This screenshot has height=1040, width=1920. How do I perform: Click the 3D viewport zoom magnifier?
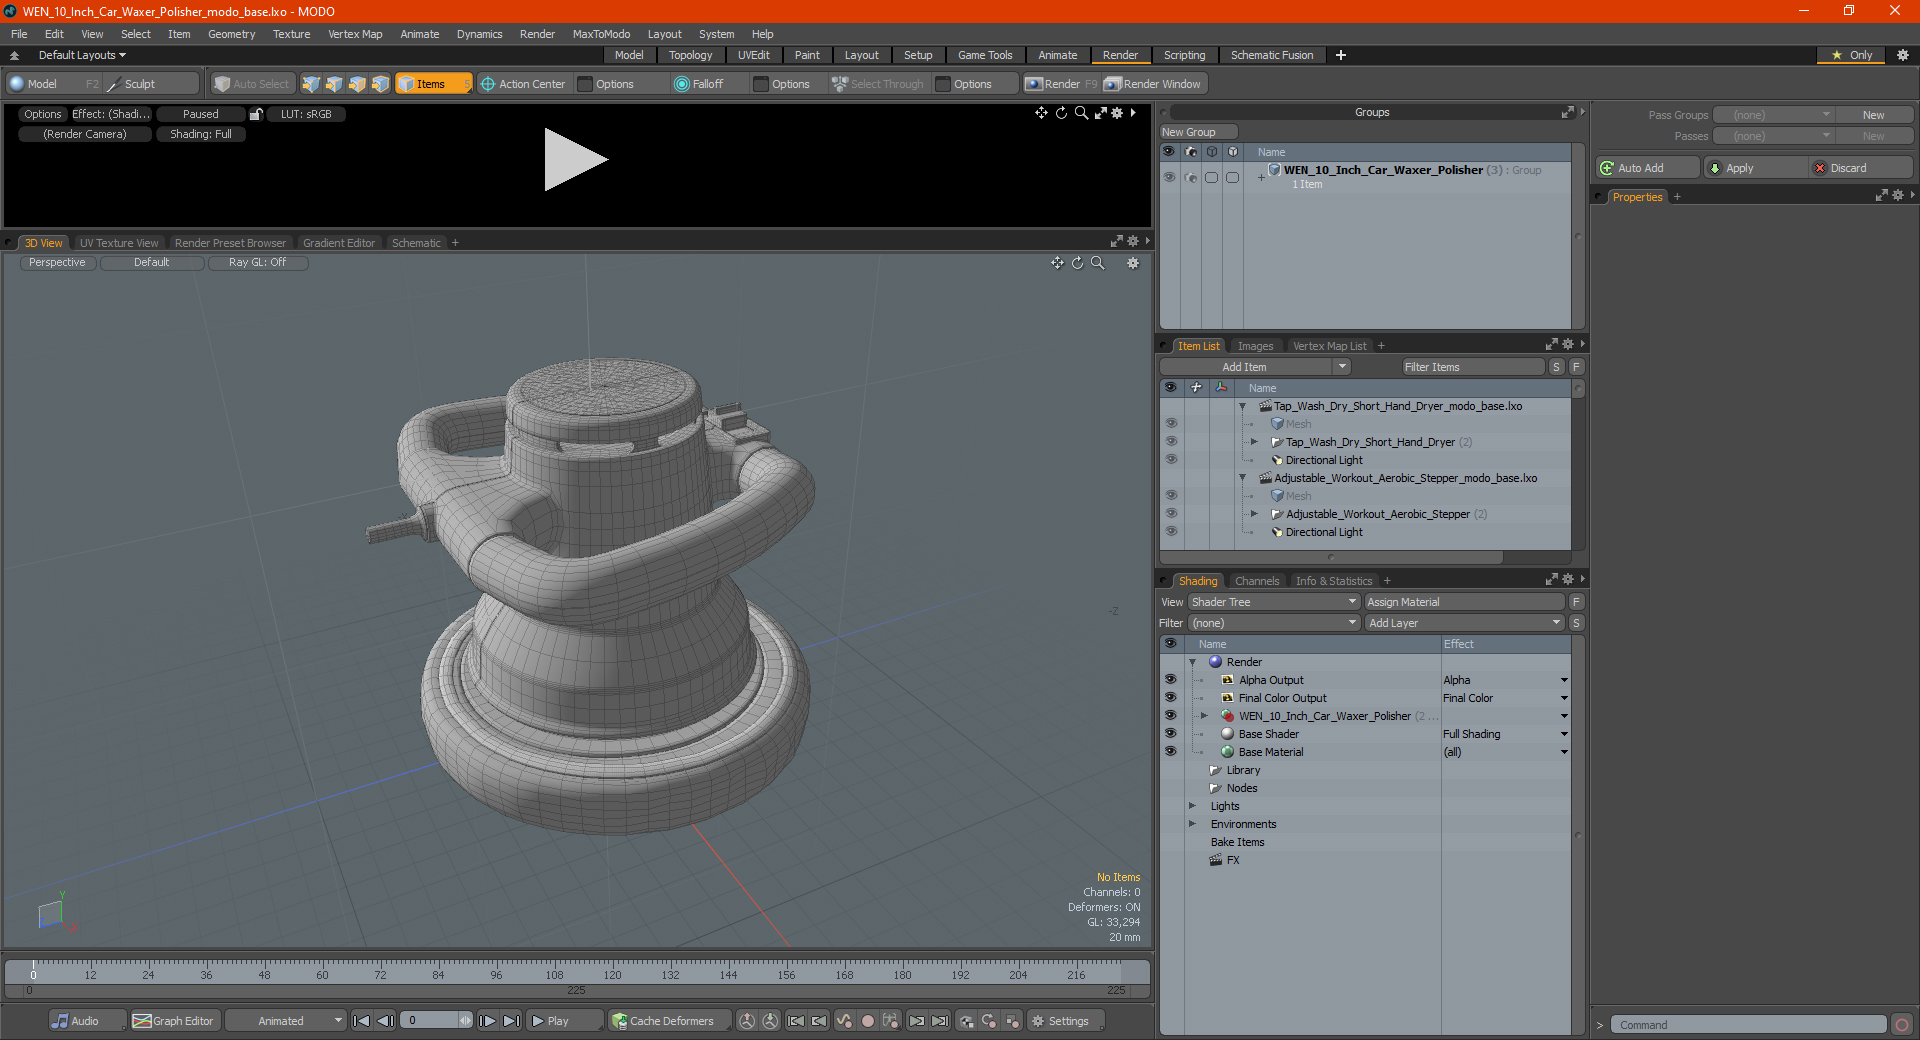pos(1097,263)
